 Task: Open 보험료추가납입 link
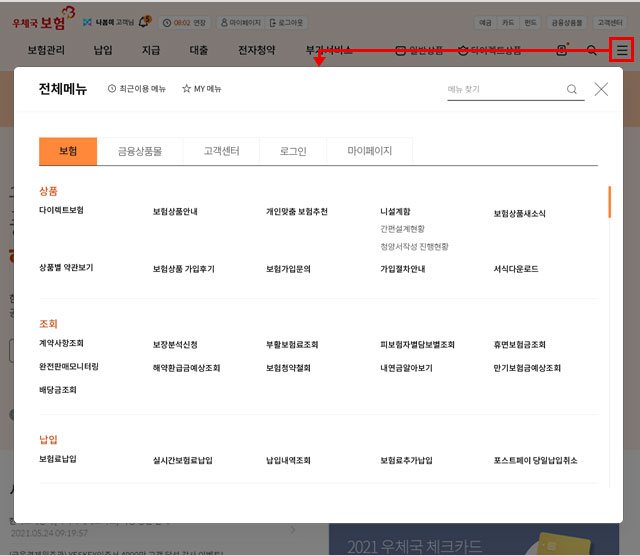pyautogui.click(x=406, y=460)
